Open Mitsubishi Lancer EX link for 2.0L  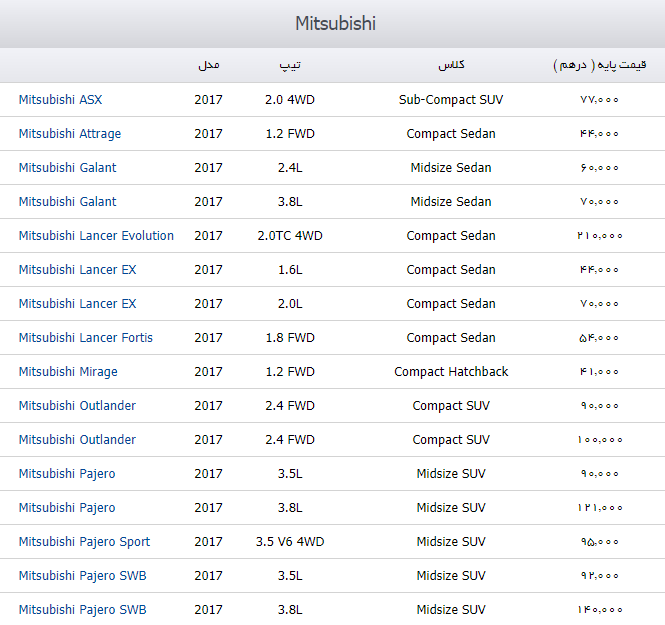click(77, 304)
